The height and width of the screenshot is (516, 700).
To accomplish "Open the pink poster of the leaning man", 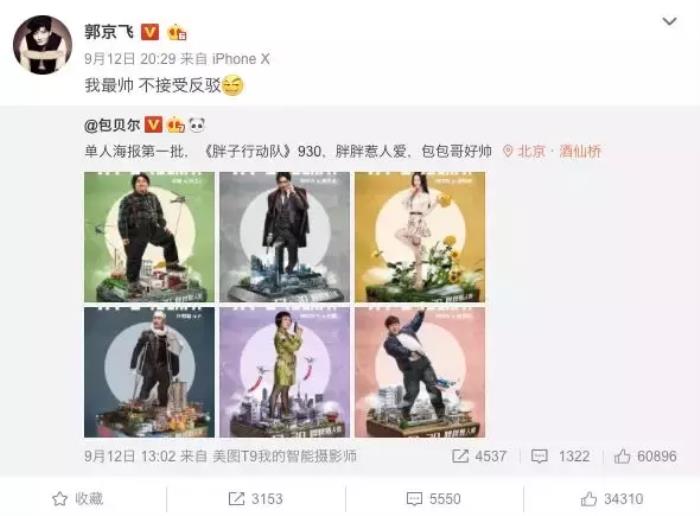I will point(420,372).
